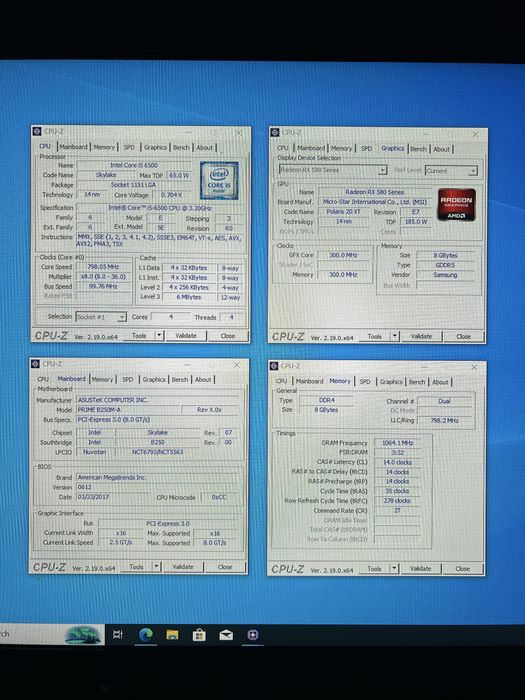Screen dimensions: 525x700
Task: Click motherboard Model value PRIME B250M-A
Action: [129, 409]
